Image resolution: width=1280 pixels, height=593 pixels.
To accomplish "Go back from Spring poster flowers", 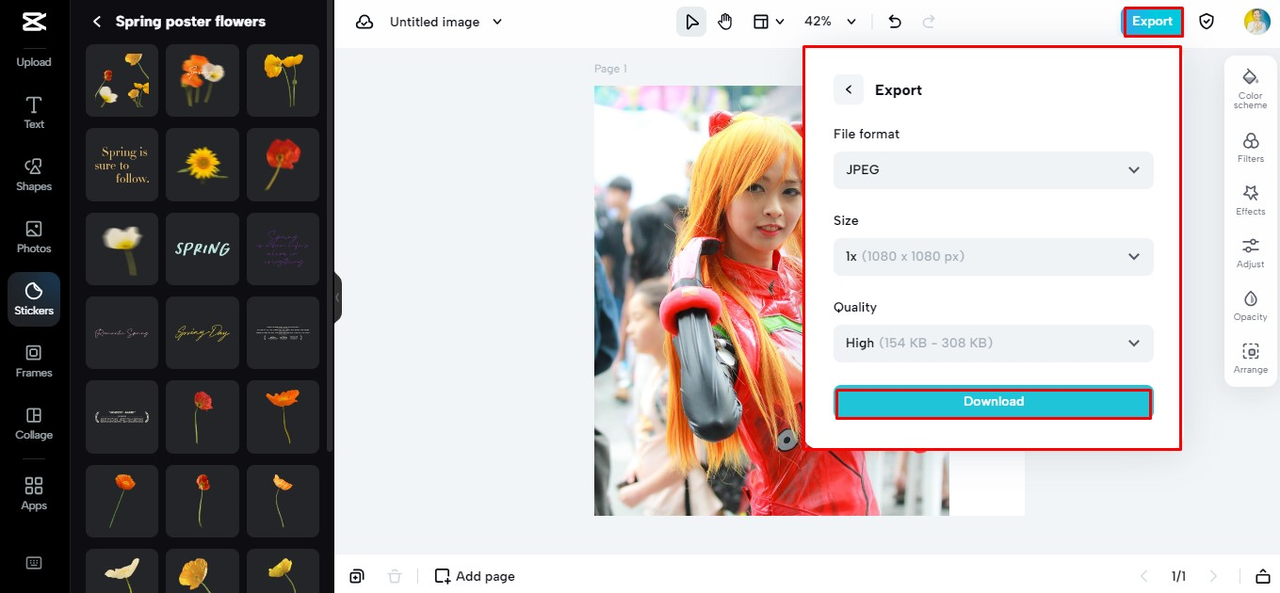I will 97,21.
